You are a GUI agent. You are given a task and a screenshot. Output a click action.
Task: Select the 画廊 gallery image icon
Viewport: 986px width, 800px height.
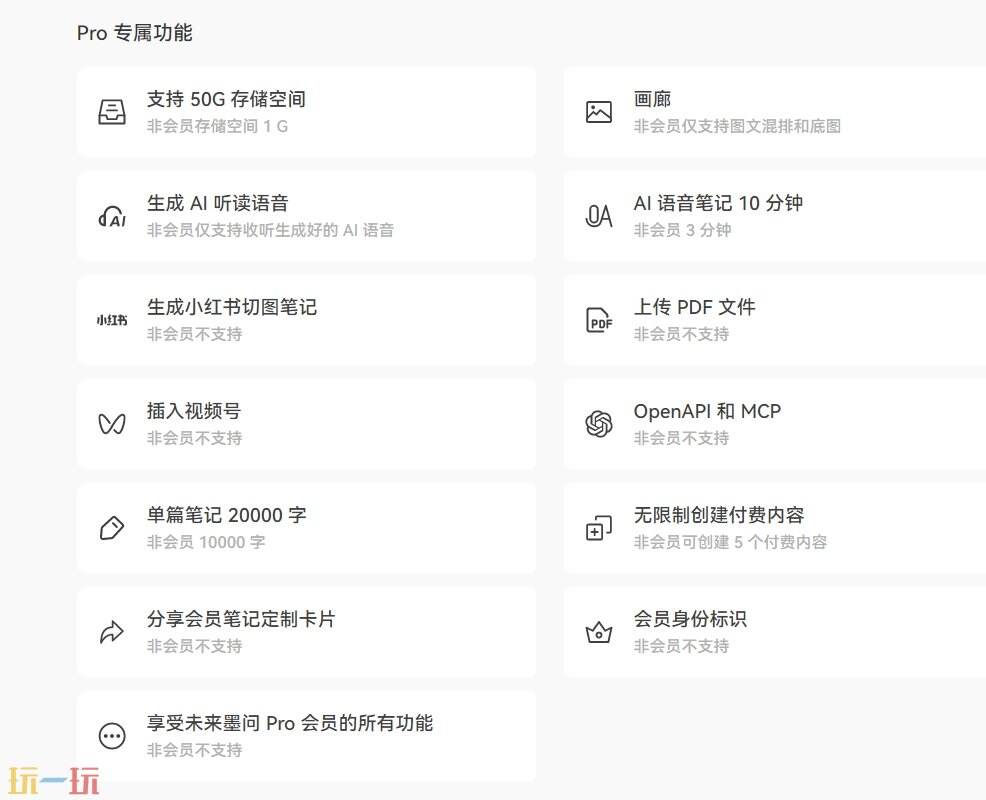coord(598,111)
